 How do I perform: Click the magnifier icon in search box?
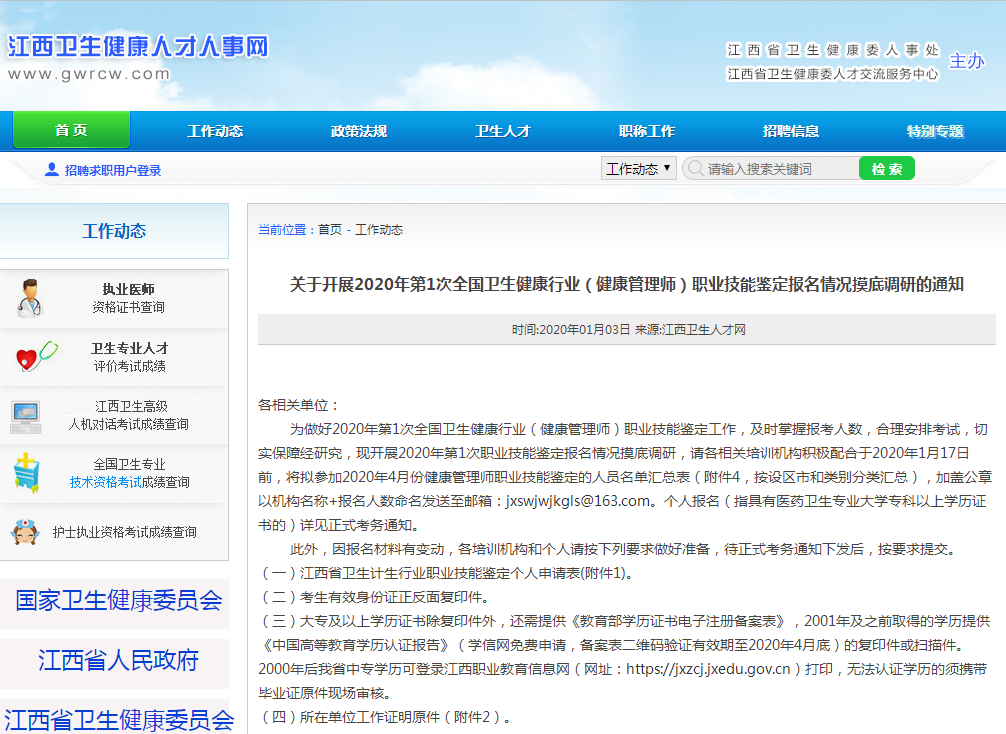pos(695,169)
